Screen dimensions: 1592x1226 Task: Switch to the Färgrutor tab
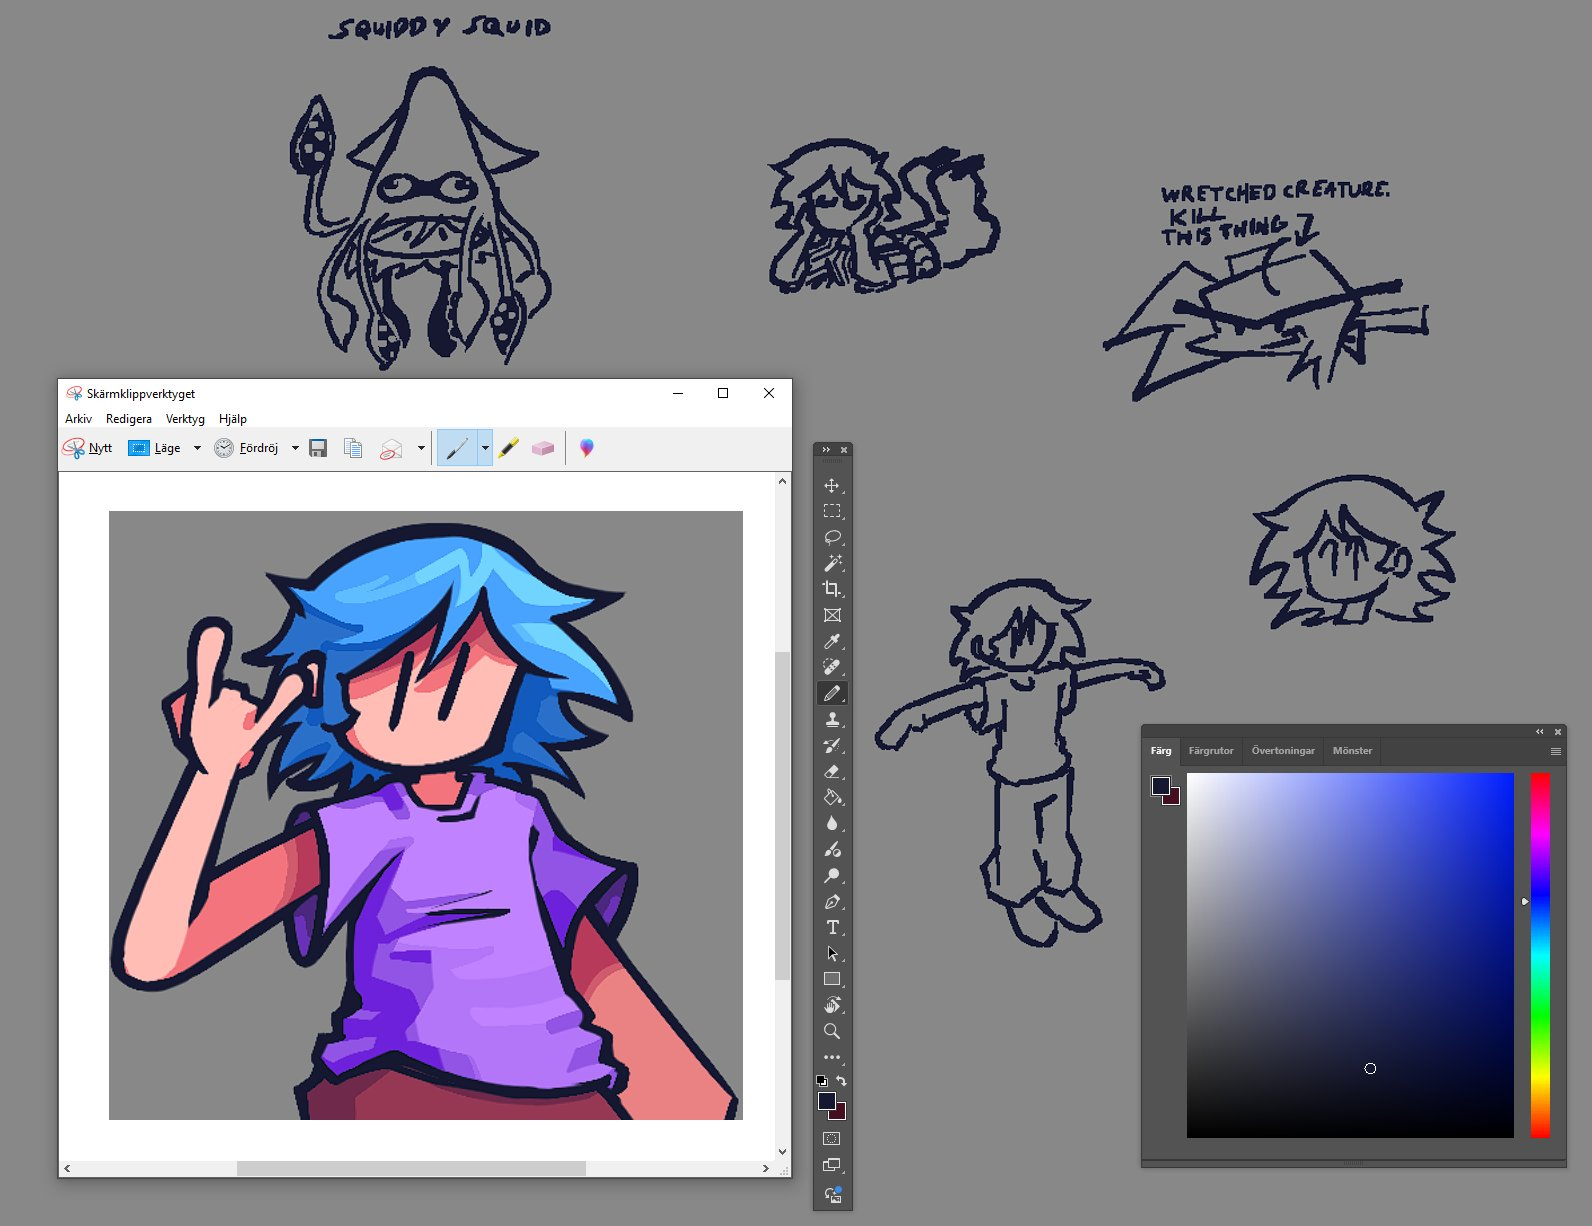tap(1210, 751)
